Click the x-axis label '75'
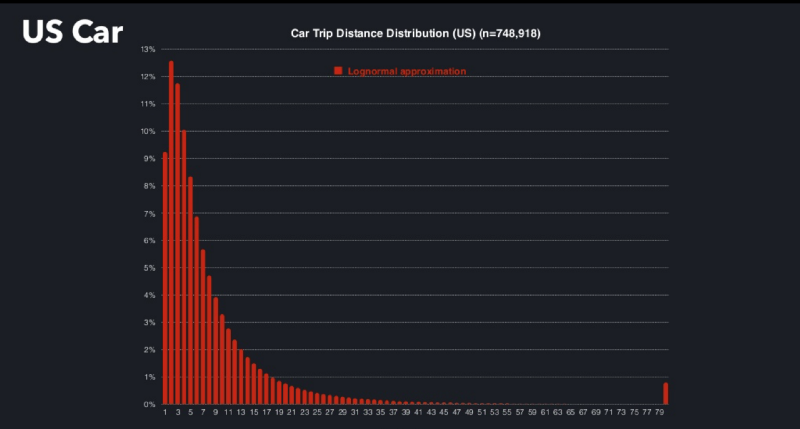This screenshot has width=800, height=429. click(634, 412)
